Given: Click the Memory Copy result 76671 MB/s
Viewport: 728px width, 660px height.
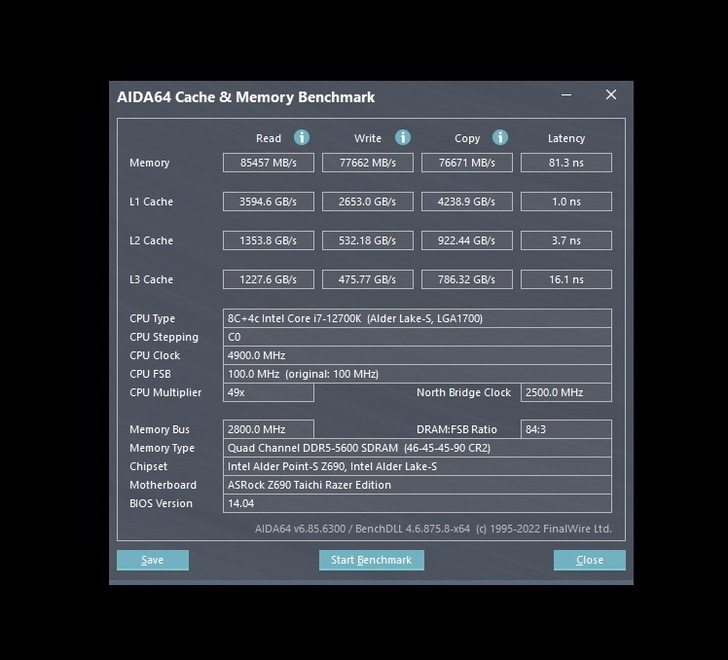Looking at the screenshot, I should pos(466,162).
